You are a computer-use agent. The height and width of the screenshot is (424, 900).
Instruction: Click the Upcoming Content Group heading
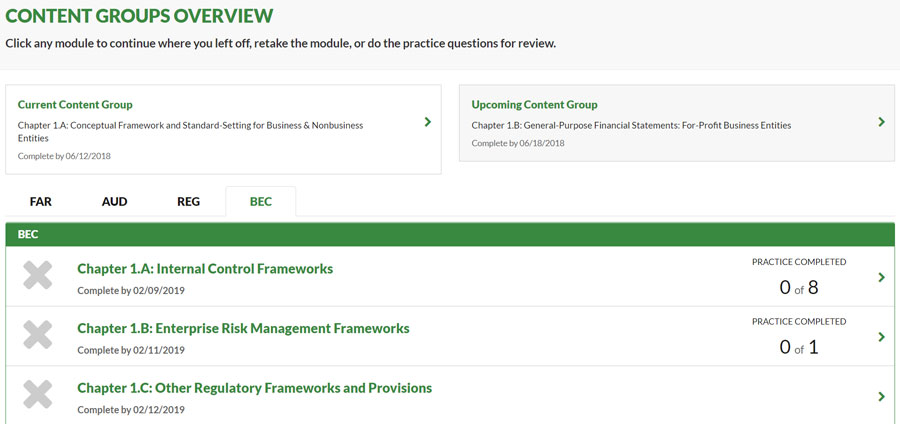click(x=534, y=104)
